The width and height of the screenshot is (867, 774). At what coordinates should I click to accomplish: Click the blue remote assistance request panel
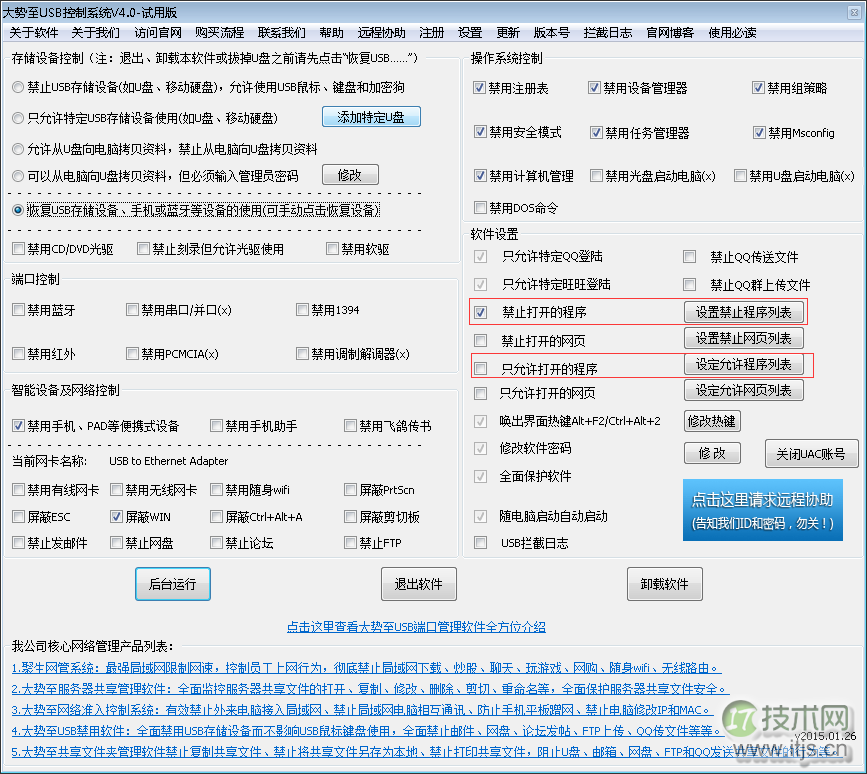point(763,510)
